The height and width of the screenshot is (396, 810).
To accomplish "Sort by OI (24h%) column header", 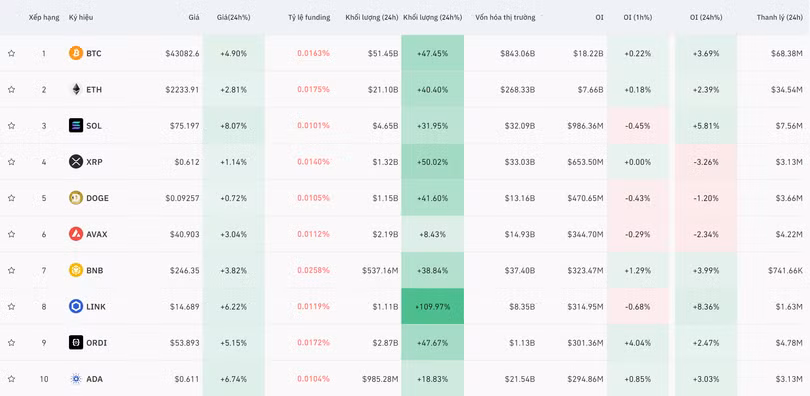I will pyautogui.click(x=706, y=18).
